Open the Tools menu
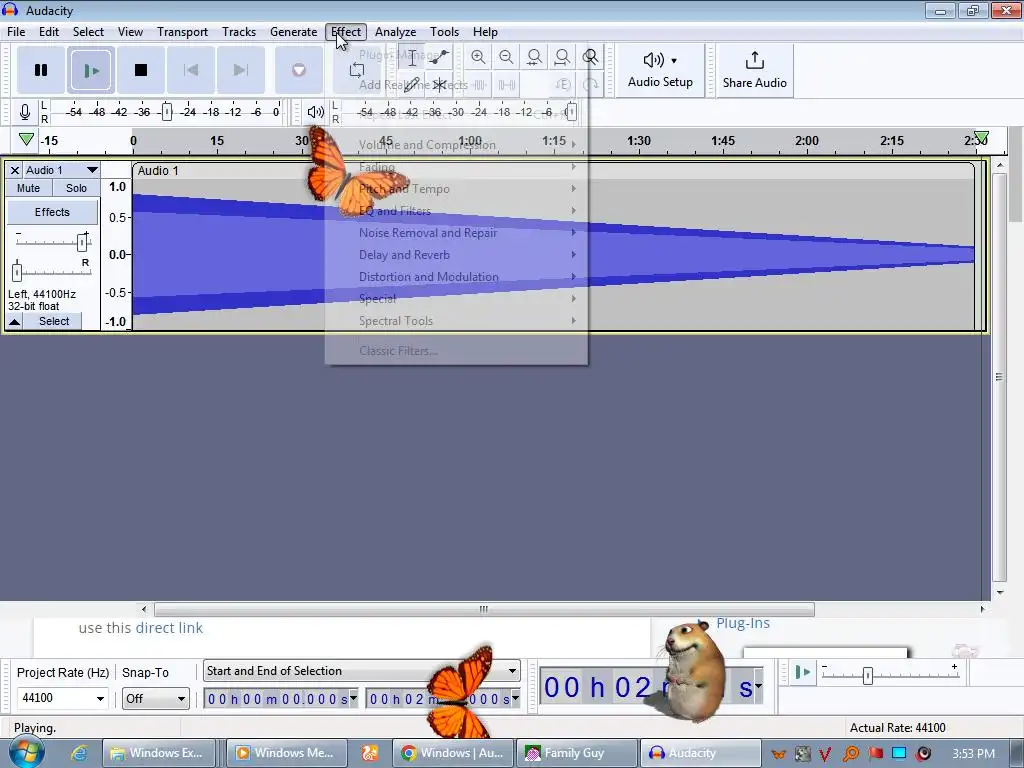 [445, 32]
